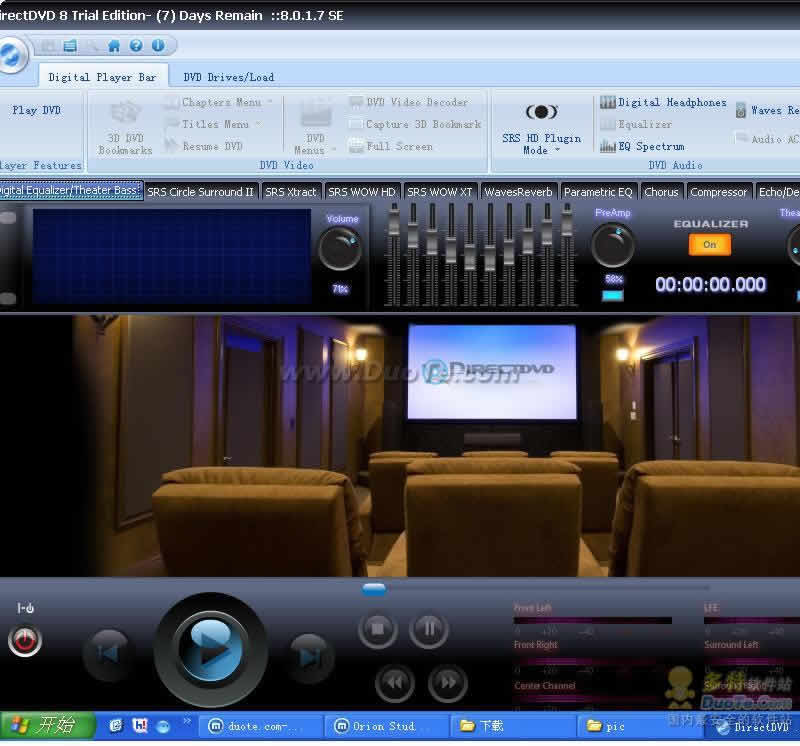The height and width of the screenshot is (746, 800).
Task: Click the PreAmp knob
Action: click(612, 245)
